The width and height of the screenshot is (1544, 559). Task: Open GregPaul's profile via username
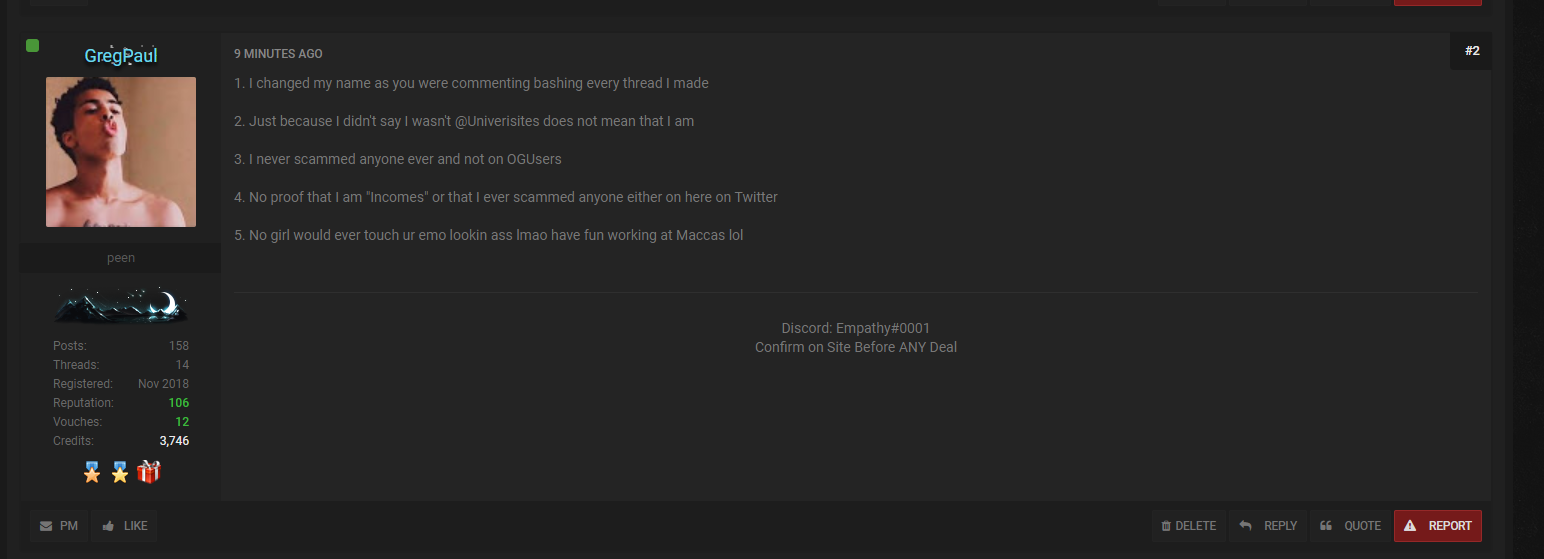pos(121,56)
